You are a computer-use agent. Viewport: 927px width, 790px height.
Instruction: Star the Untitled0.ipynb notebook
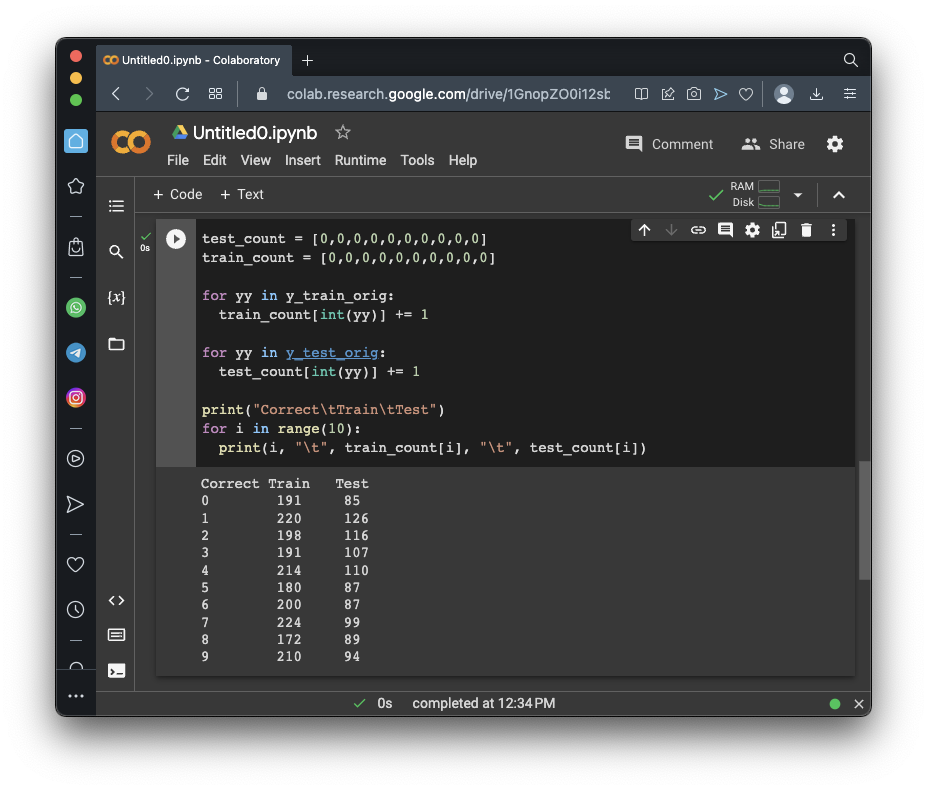[x=343, y=132]
